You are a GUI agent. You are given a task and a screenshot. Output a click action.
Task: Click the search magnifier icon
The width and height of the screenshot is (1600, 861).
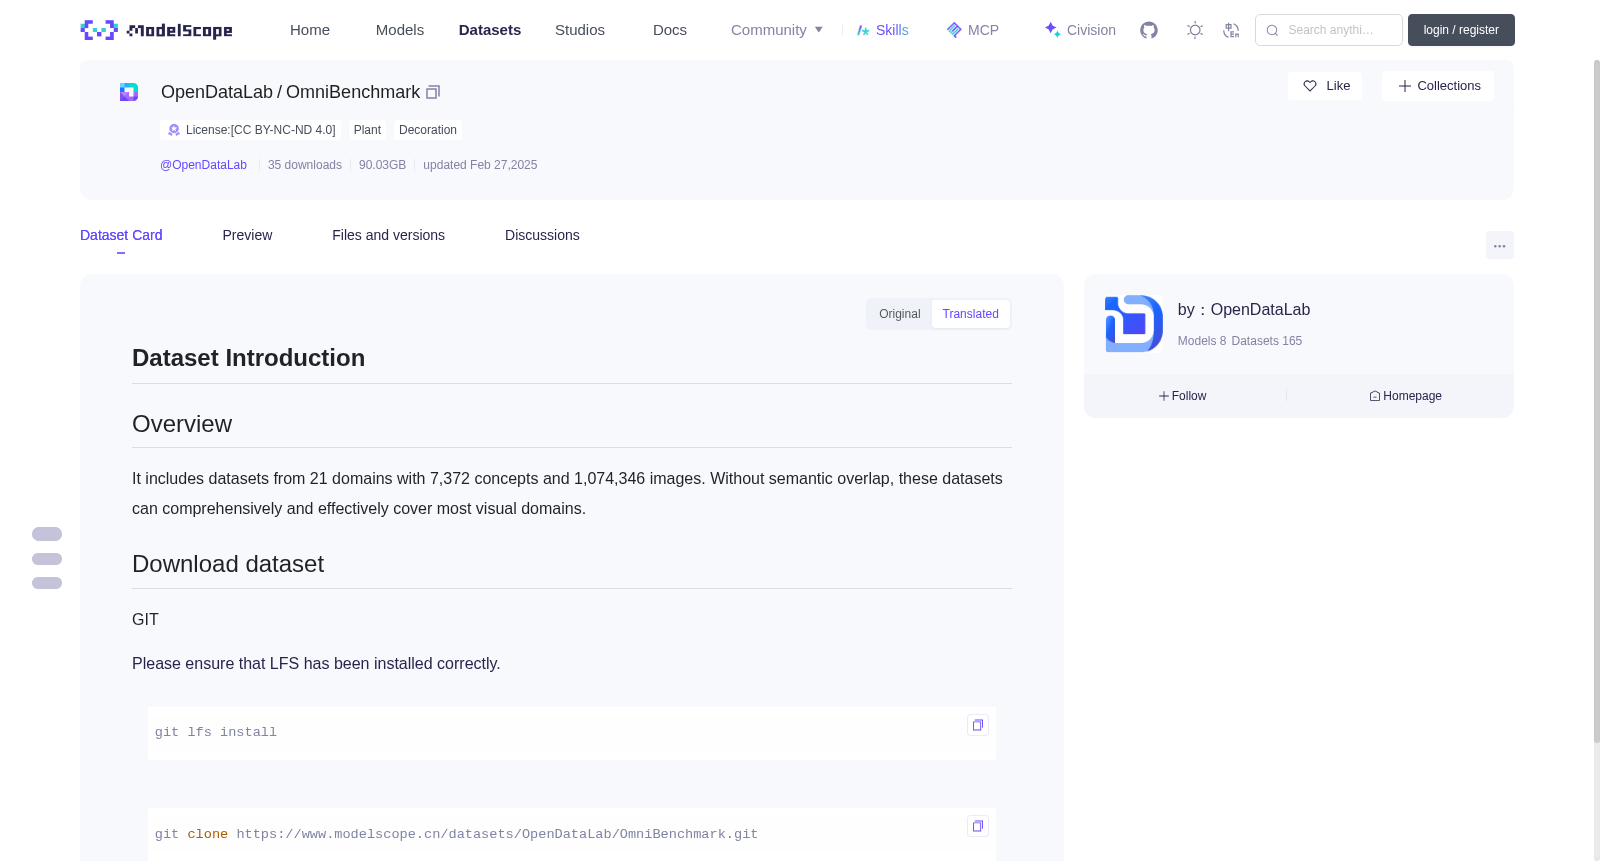1272,30
